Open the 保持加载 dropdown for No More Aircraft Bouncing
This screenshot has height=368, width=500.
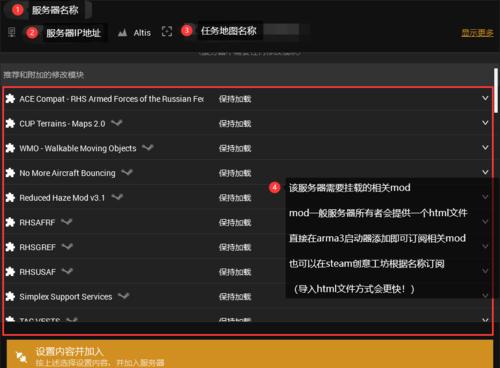click(x=235, y=173)
